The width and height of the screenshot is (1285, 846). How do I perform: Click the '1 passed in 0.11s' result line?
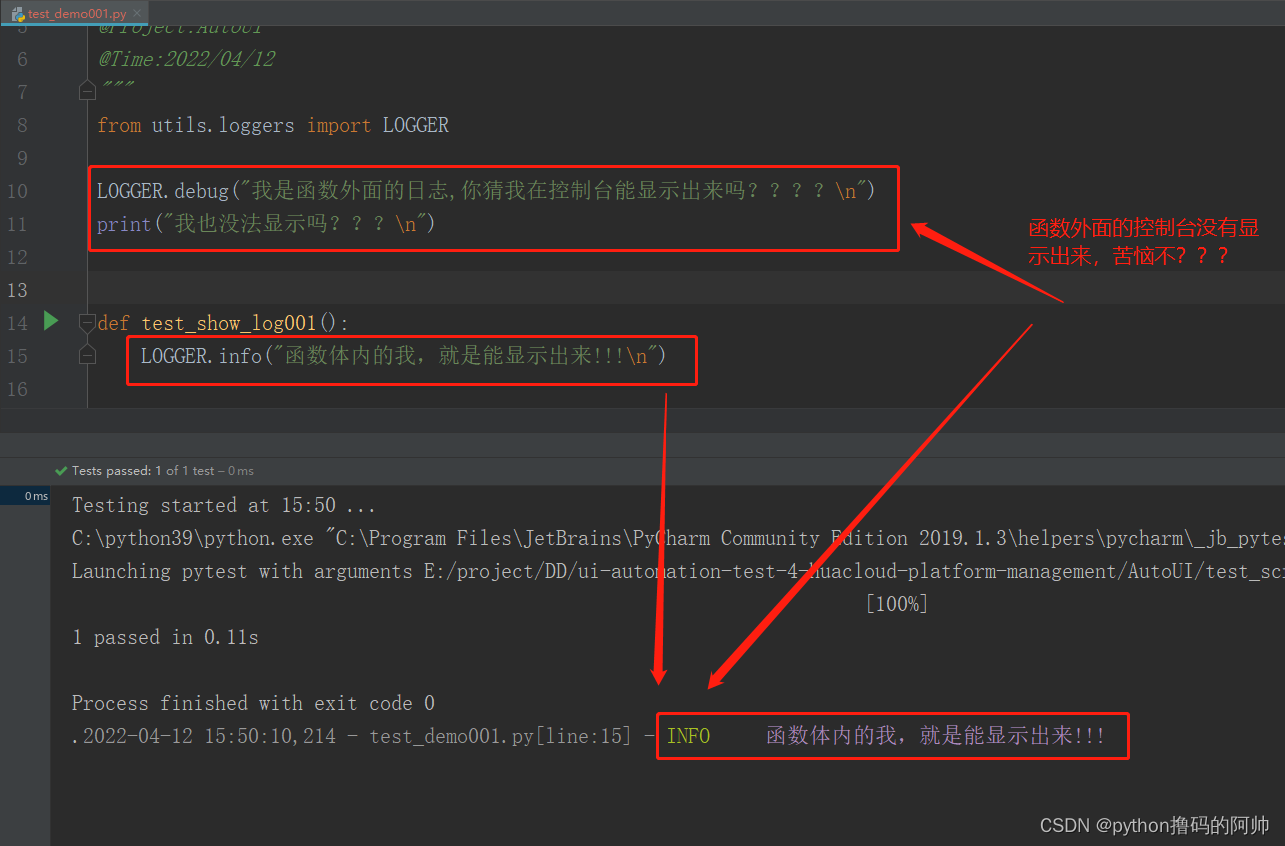tap(165, 637)
